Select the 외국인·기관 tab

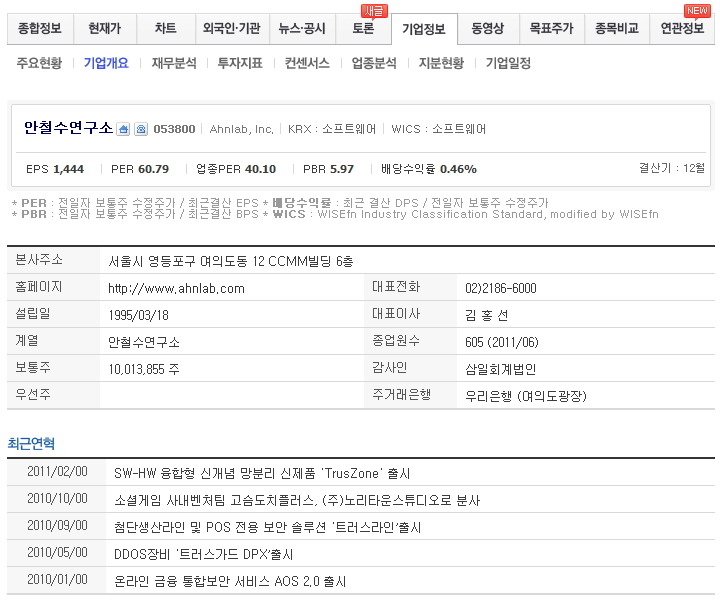pos(232,29)
